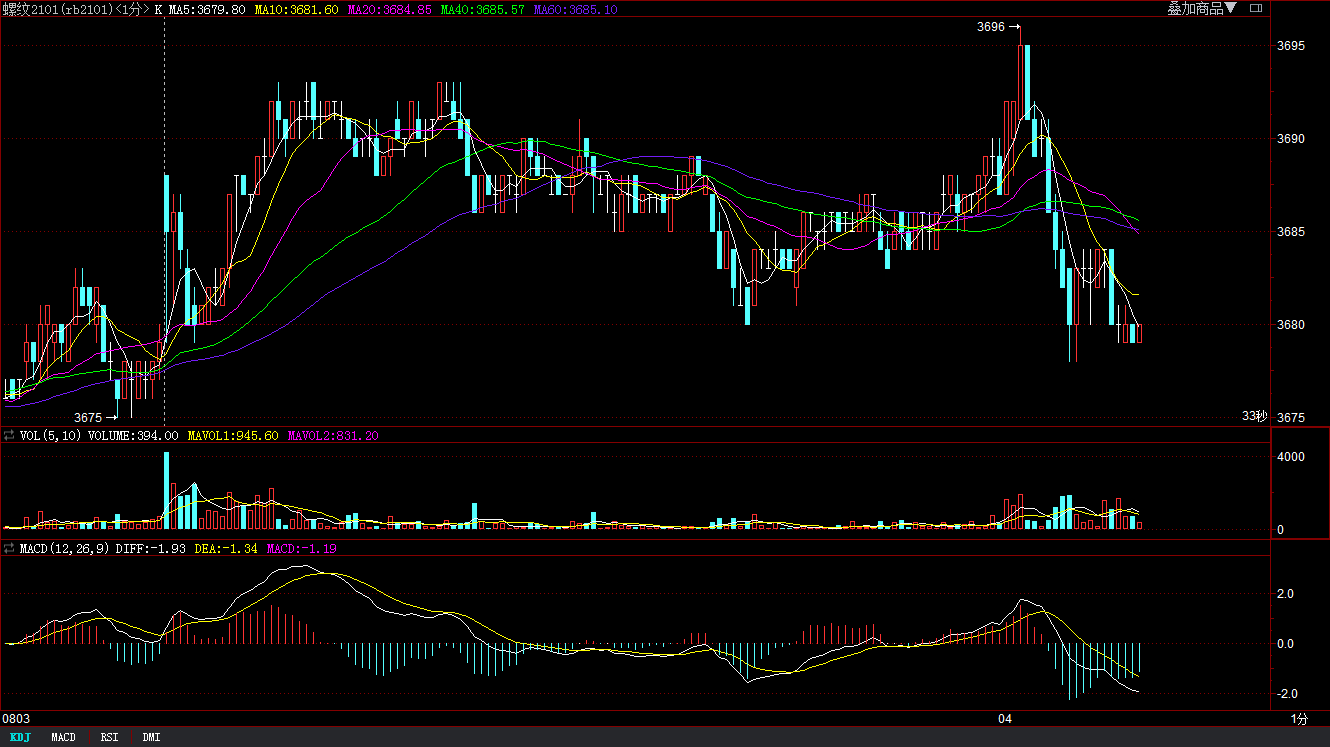
Task: Toggle the small panel layout icon at top right
Action: click(1256, 8)
